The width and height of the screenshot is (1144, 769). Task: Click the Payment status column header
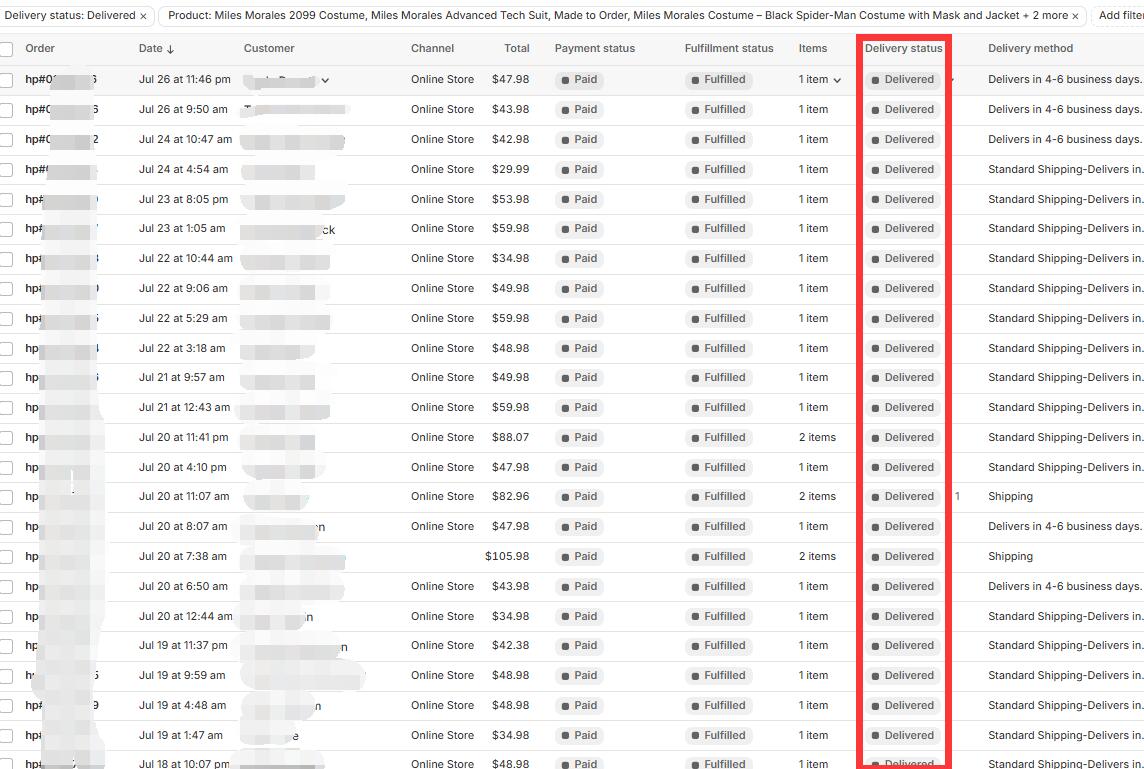(594, 48)
